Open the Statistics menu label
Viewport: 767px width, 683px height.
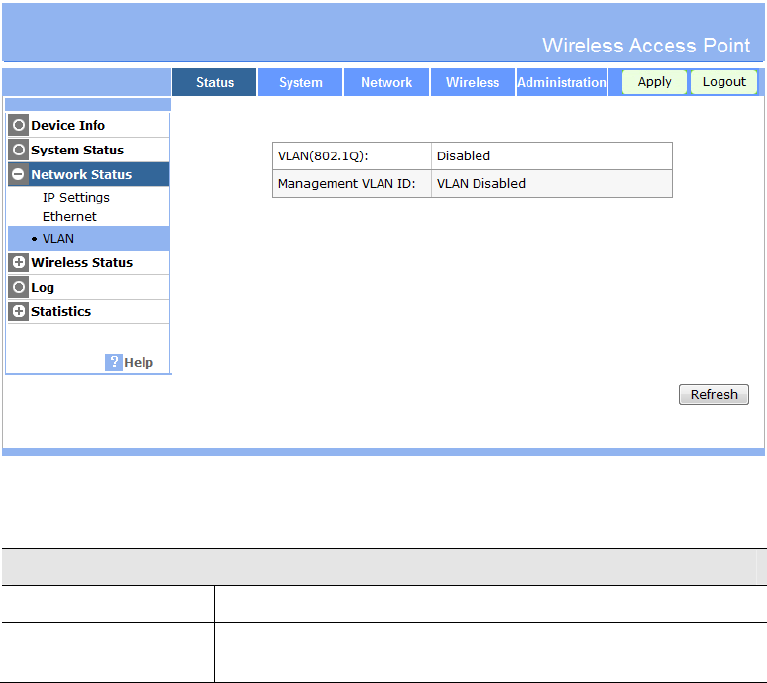pos(61,312)
